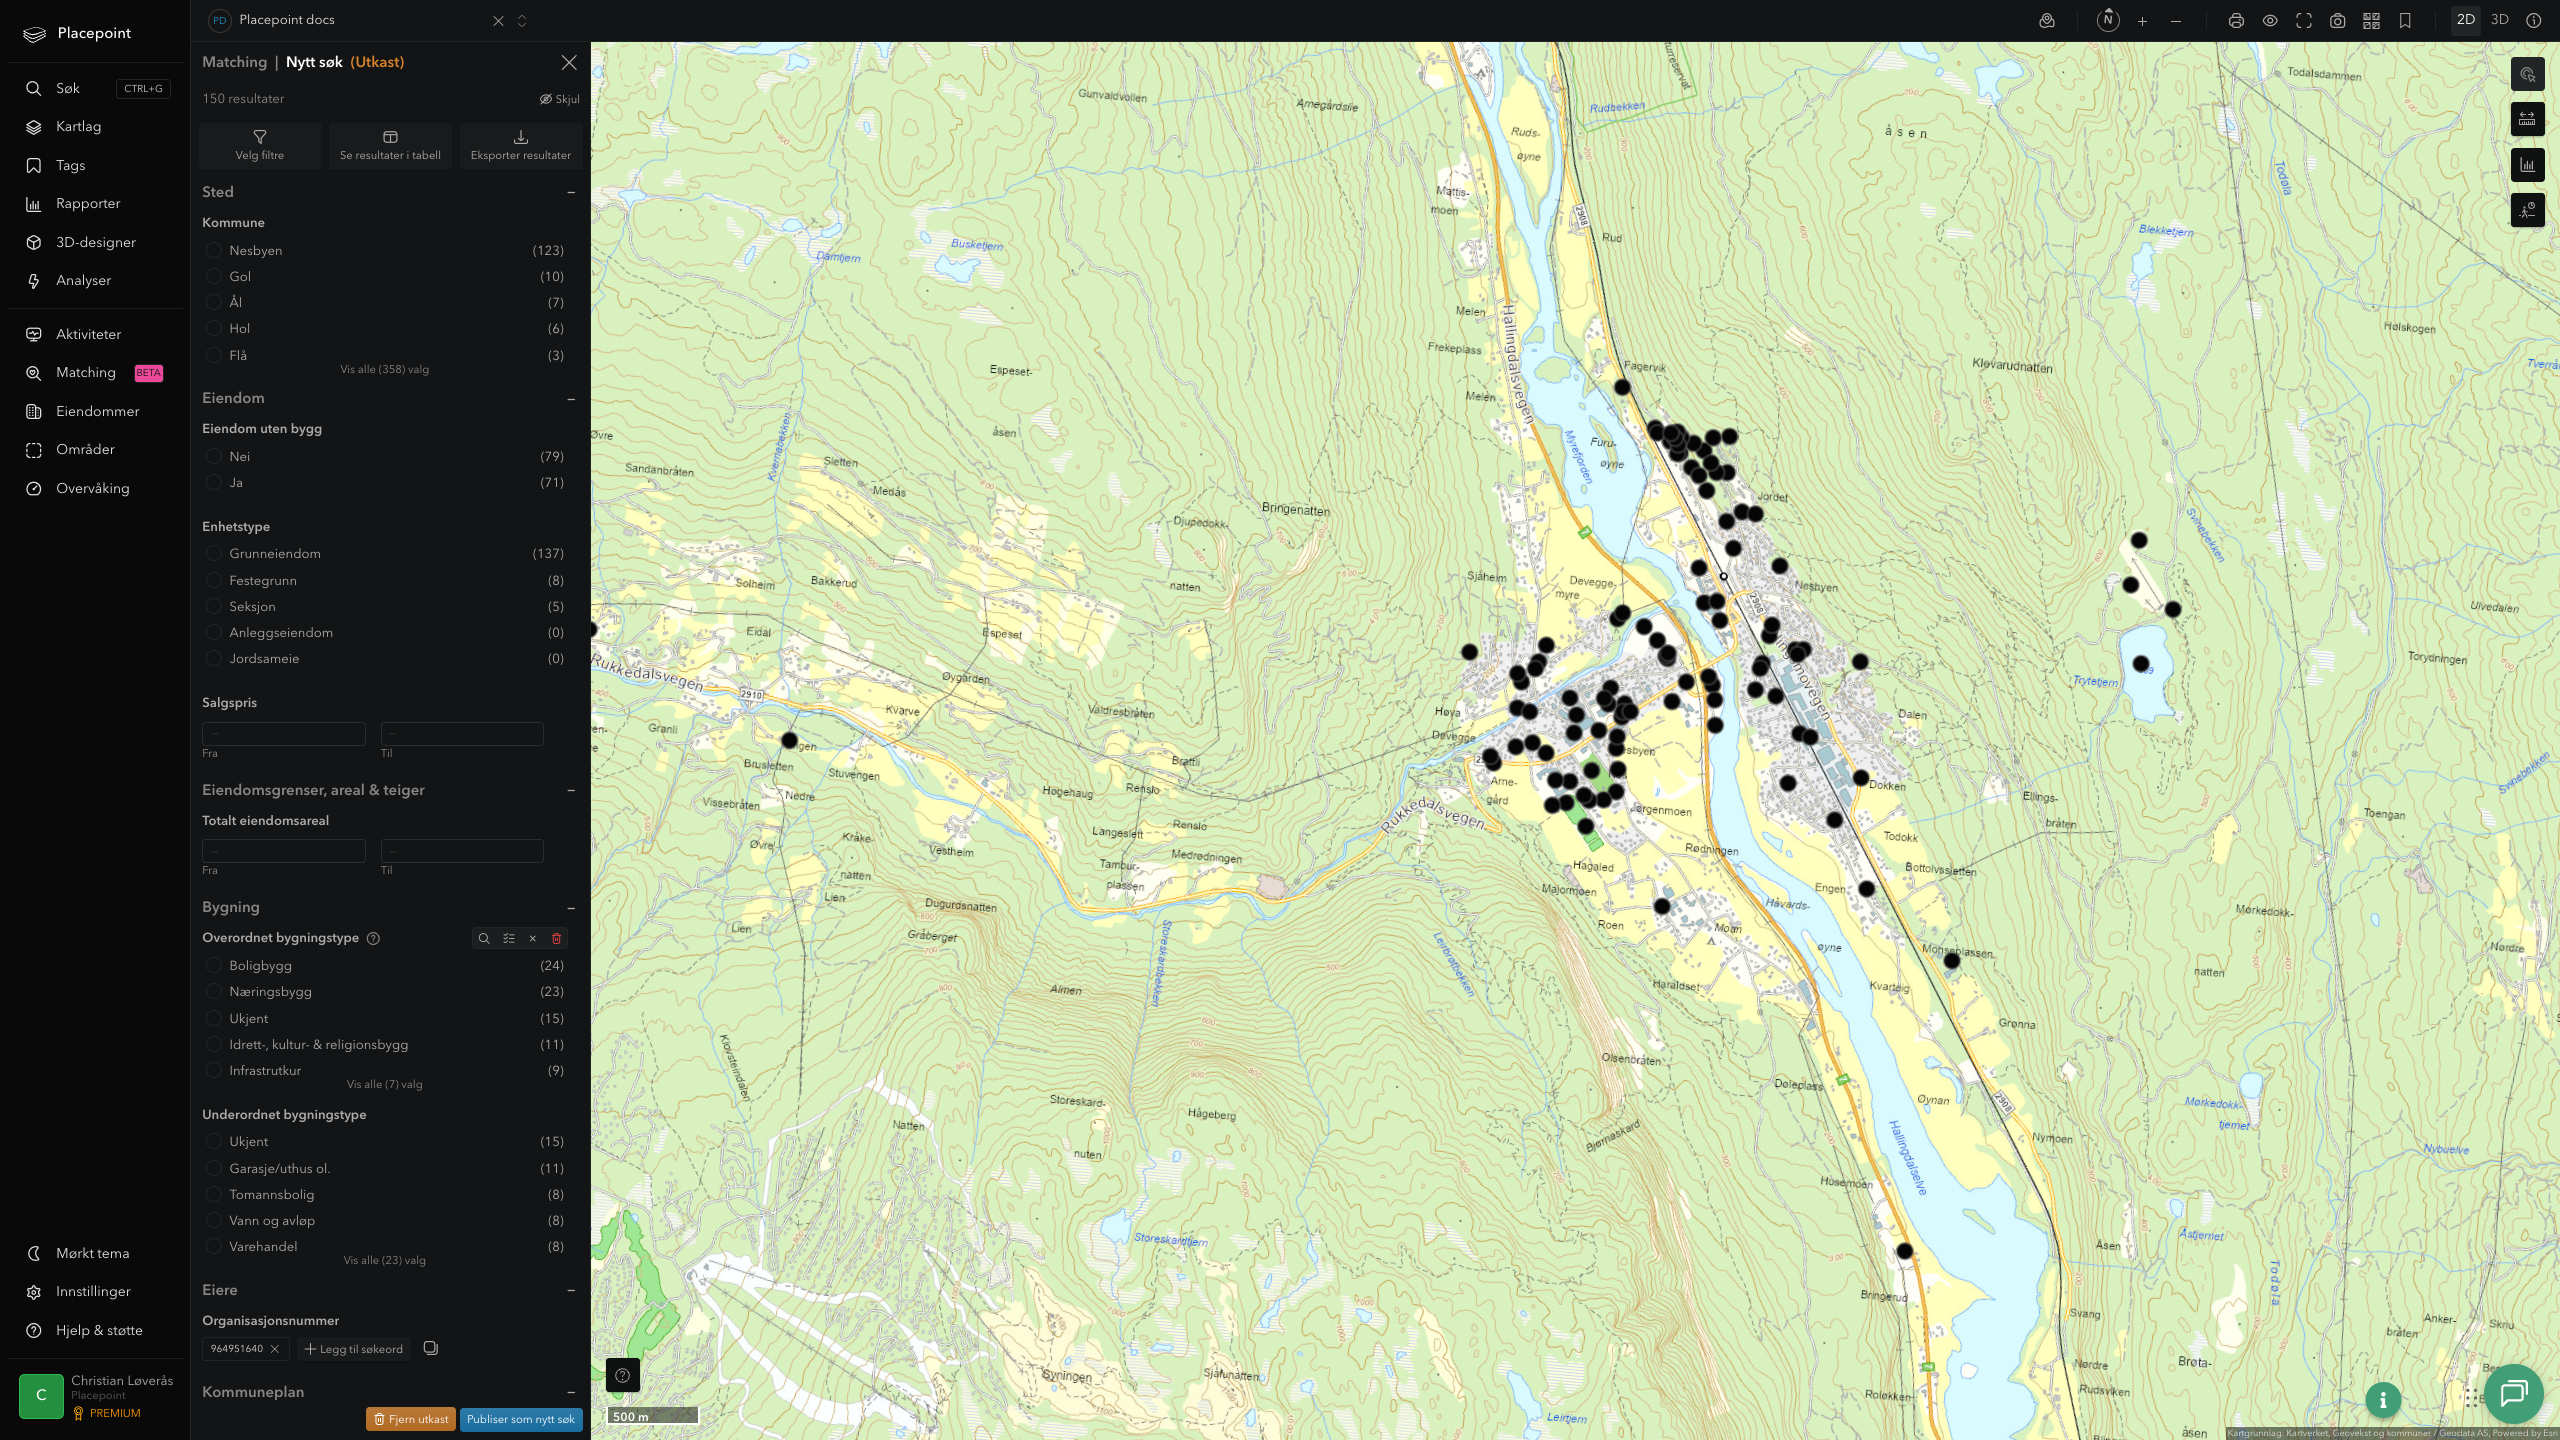Open the info icon in top toolbar

click(x=2533, y=21)
